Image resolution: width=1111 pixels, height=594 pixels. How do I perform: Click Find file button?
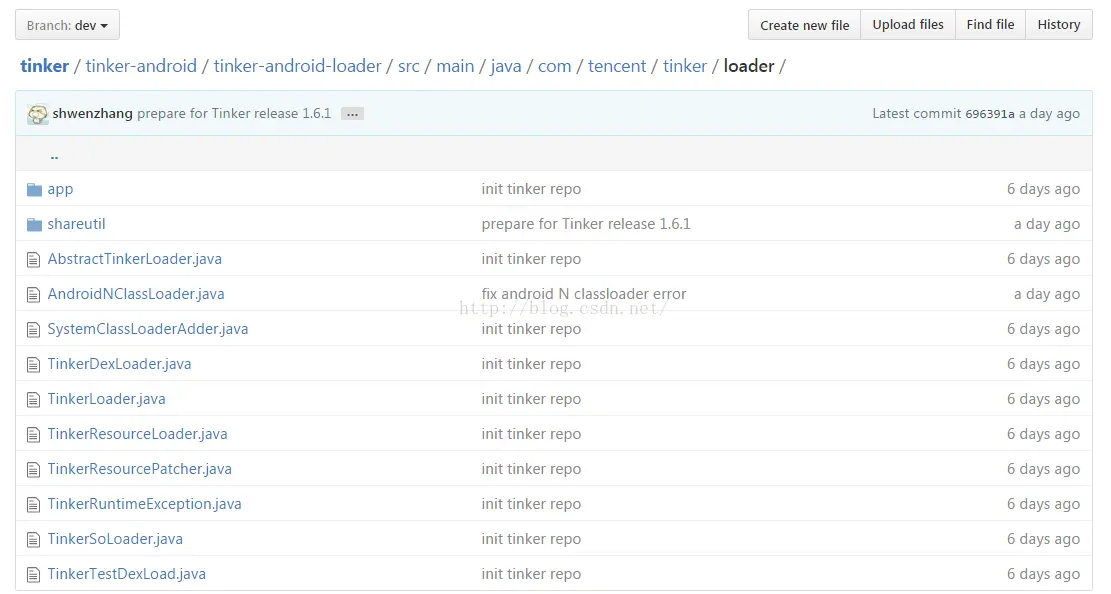pos(990,25)
